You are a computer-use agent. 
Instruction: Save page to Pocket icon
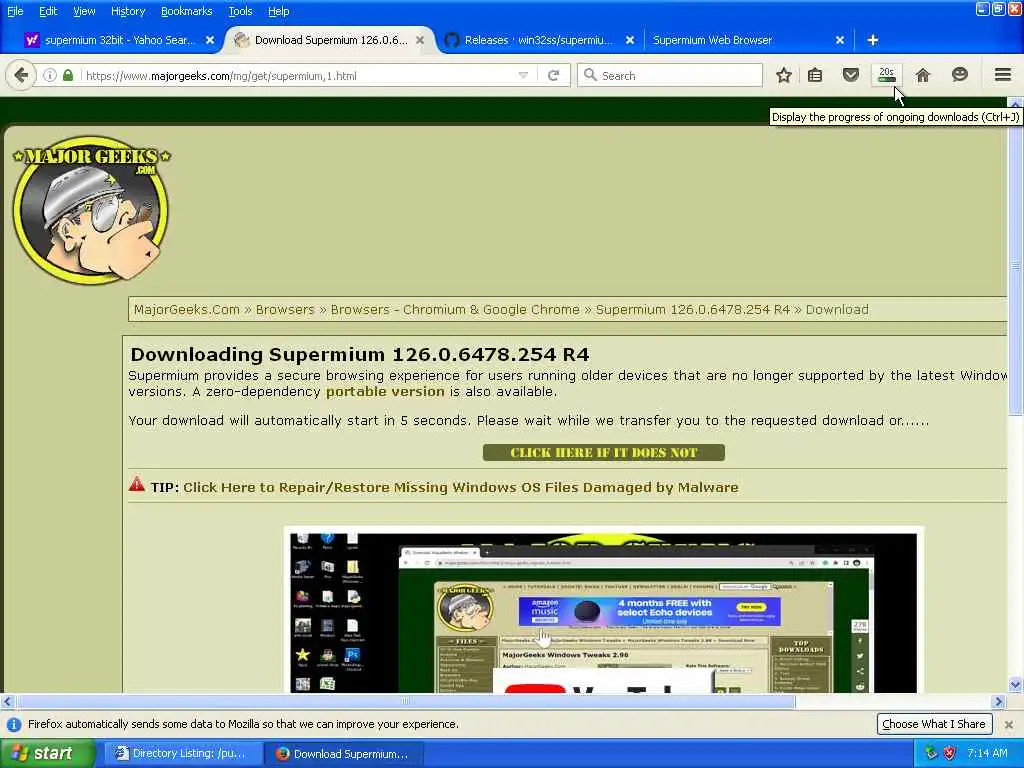pos(850,76)
